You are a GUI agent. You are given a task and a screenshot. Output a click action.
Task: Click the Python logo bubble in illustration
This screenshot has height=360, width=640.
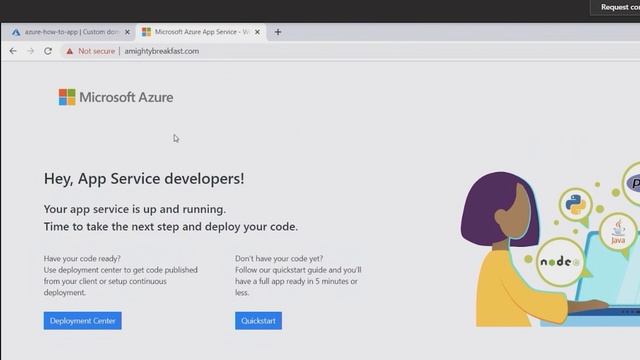click(x=576, y=204)
